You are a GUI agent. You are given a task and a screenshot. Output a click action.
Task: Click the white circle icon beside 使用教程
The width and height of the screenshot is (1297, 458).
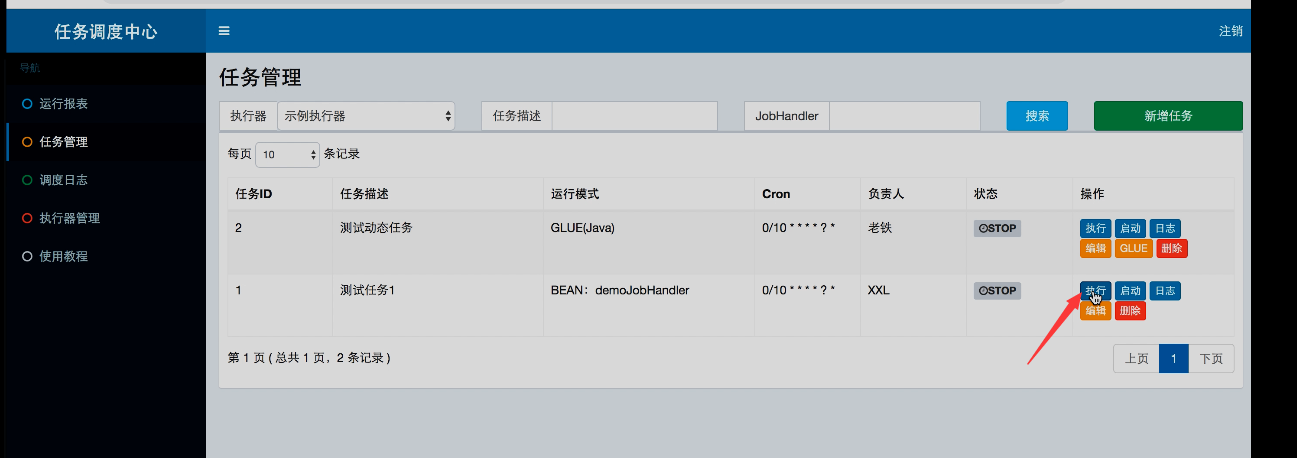click(x=27, y=256)
